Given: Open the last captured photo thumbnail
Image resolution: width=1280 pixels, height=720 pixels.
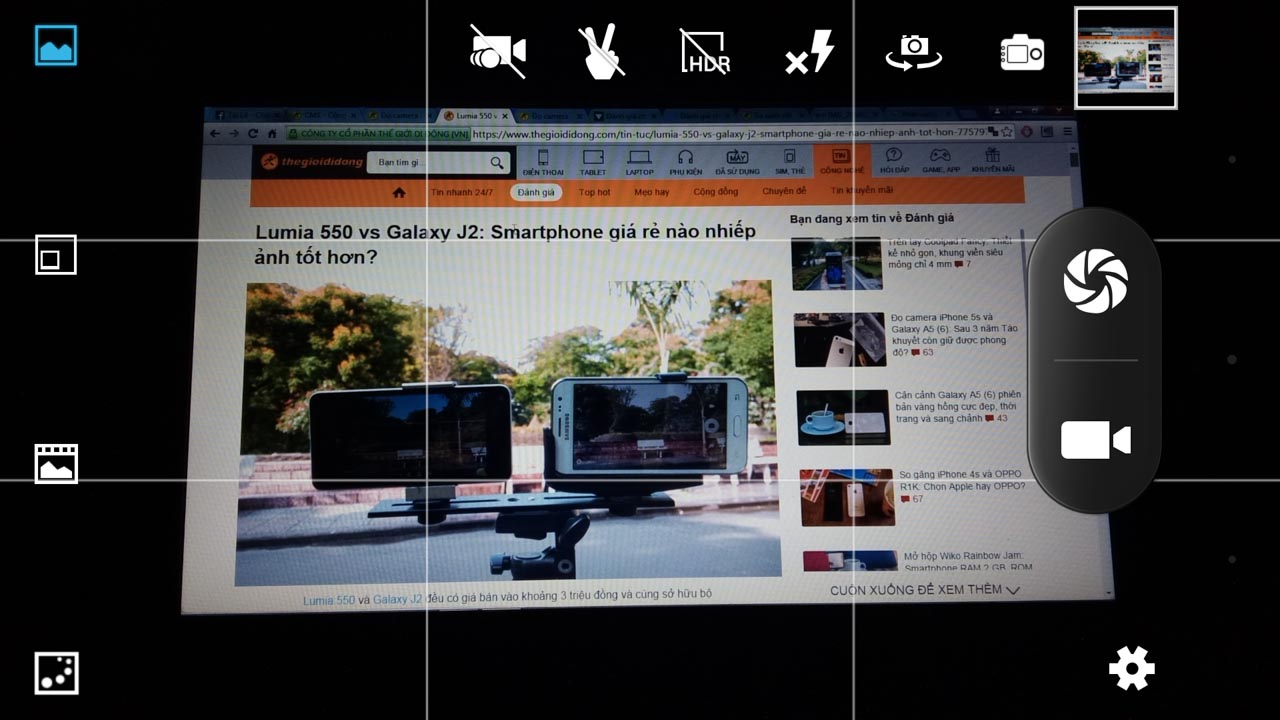Looking at the screenshot, I should pos(1126,57).
